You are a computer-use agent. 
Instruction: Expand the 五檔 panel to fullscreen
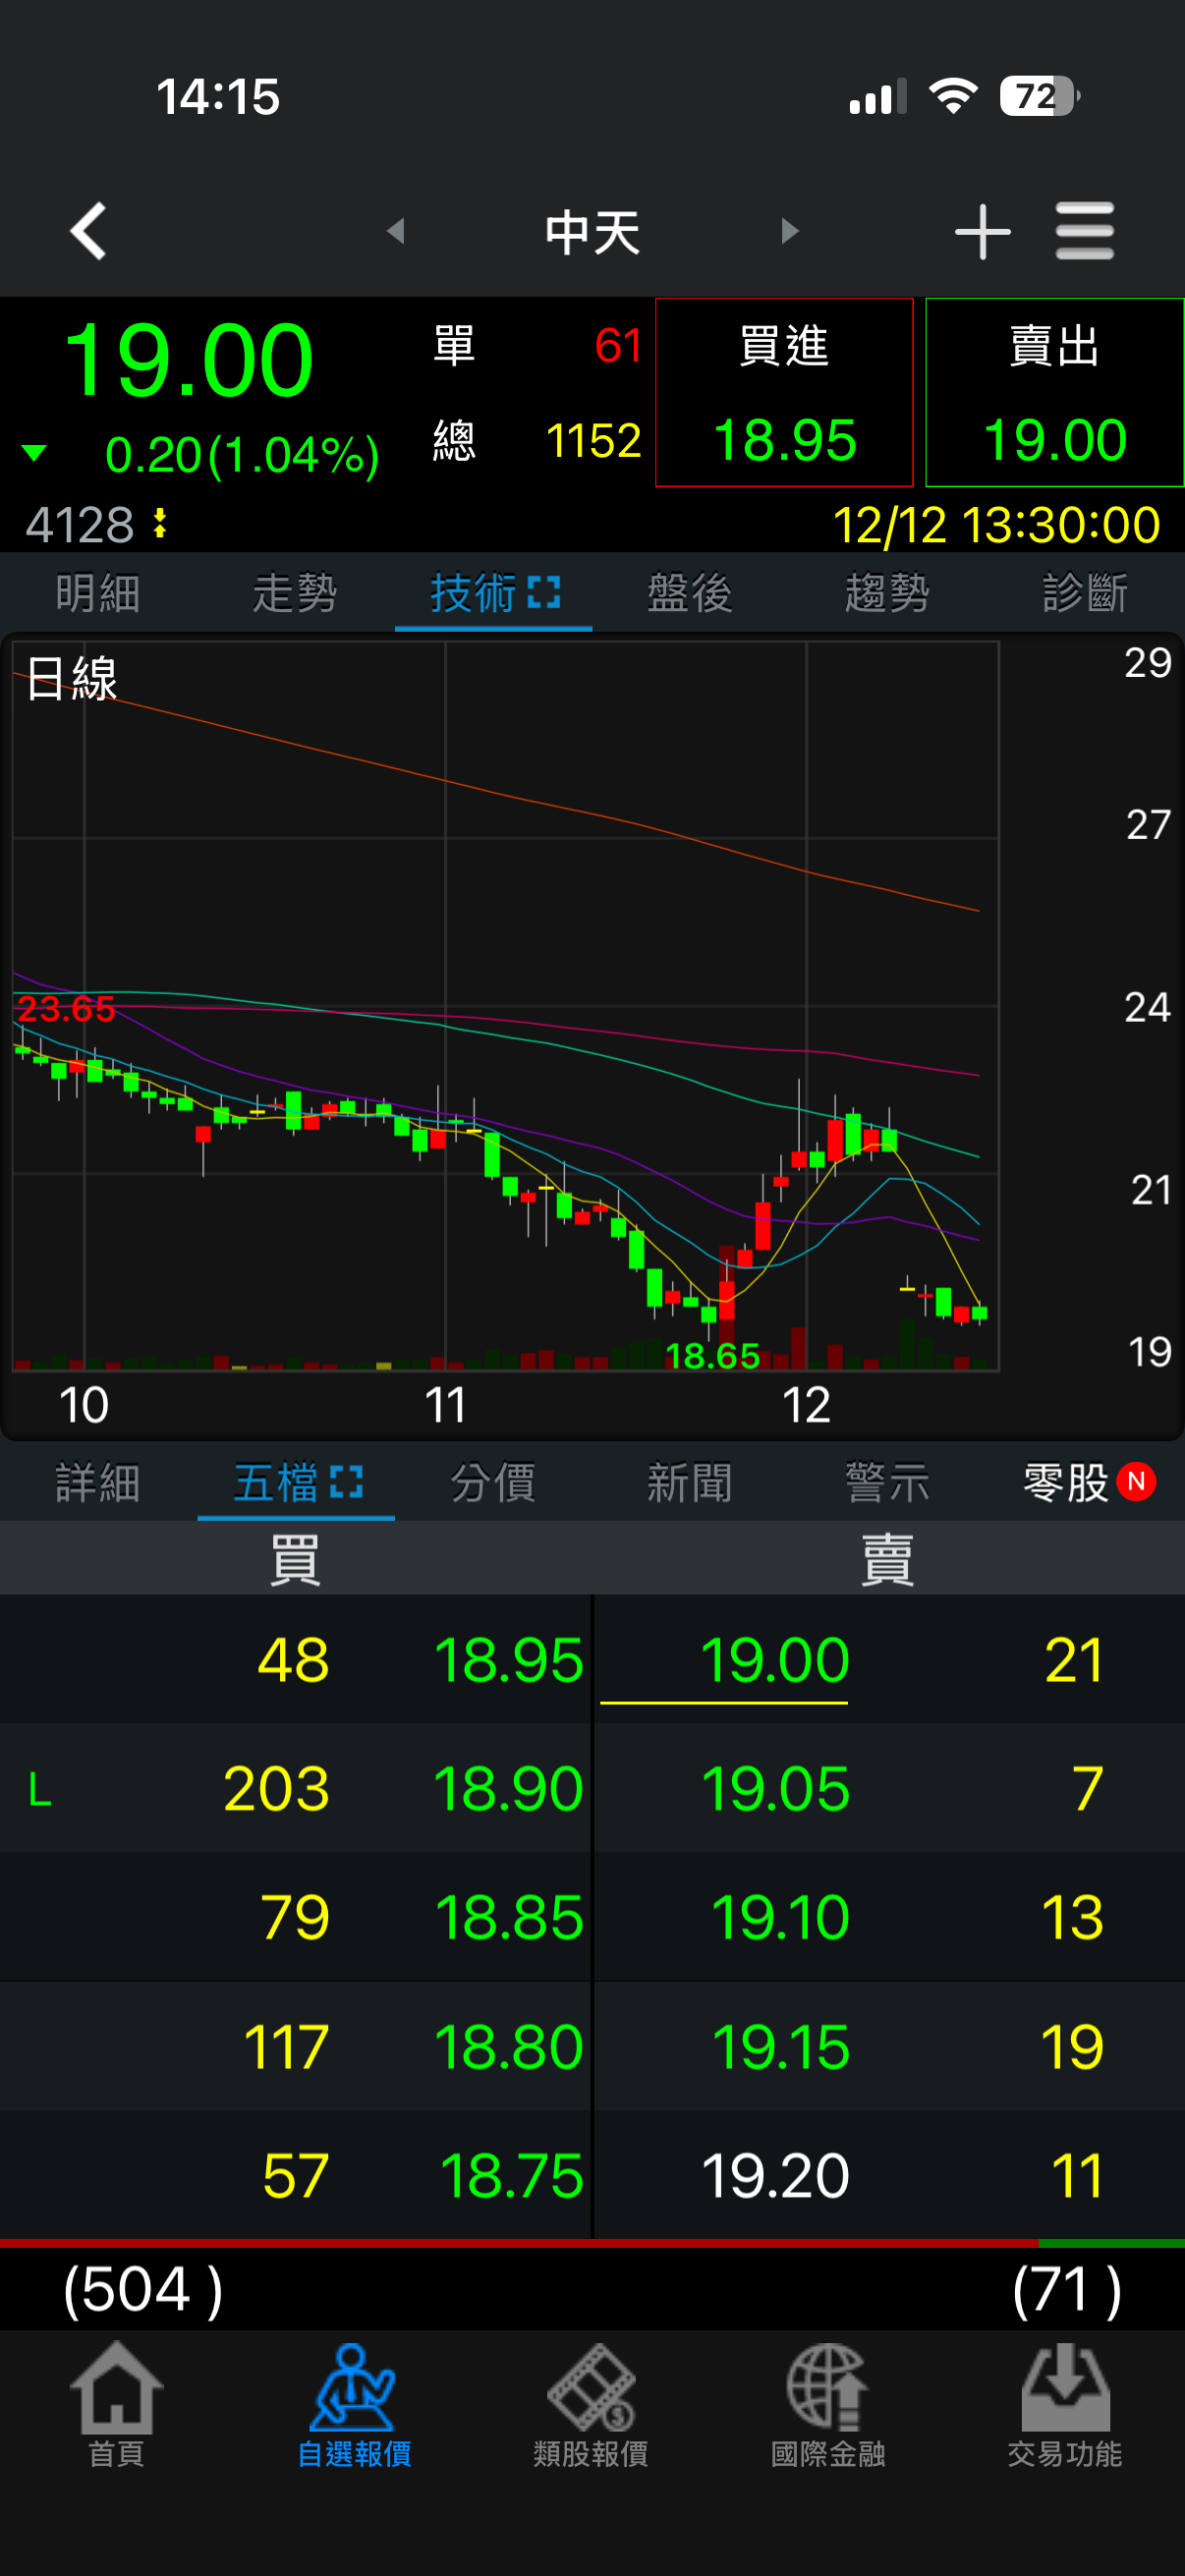[346, 1481]
